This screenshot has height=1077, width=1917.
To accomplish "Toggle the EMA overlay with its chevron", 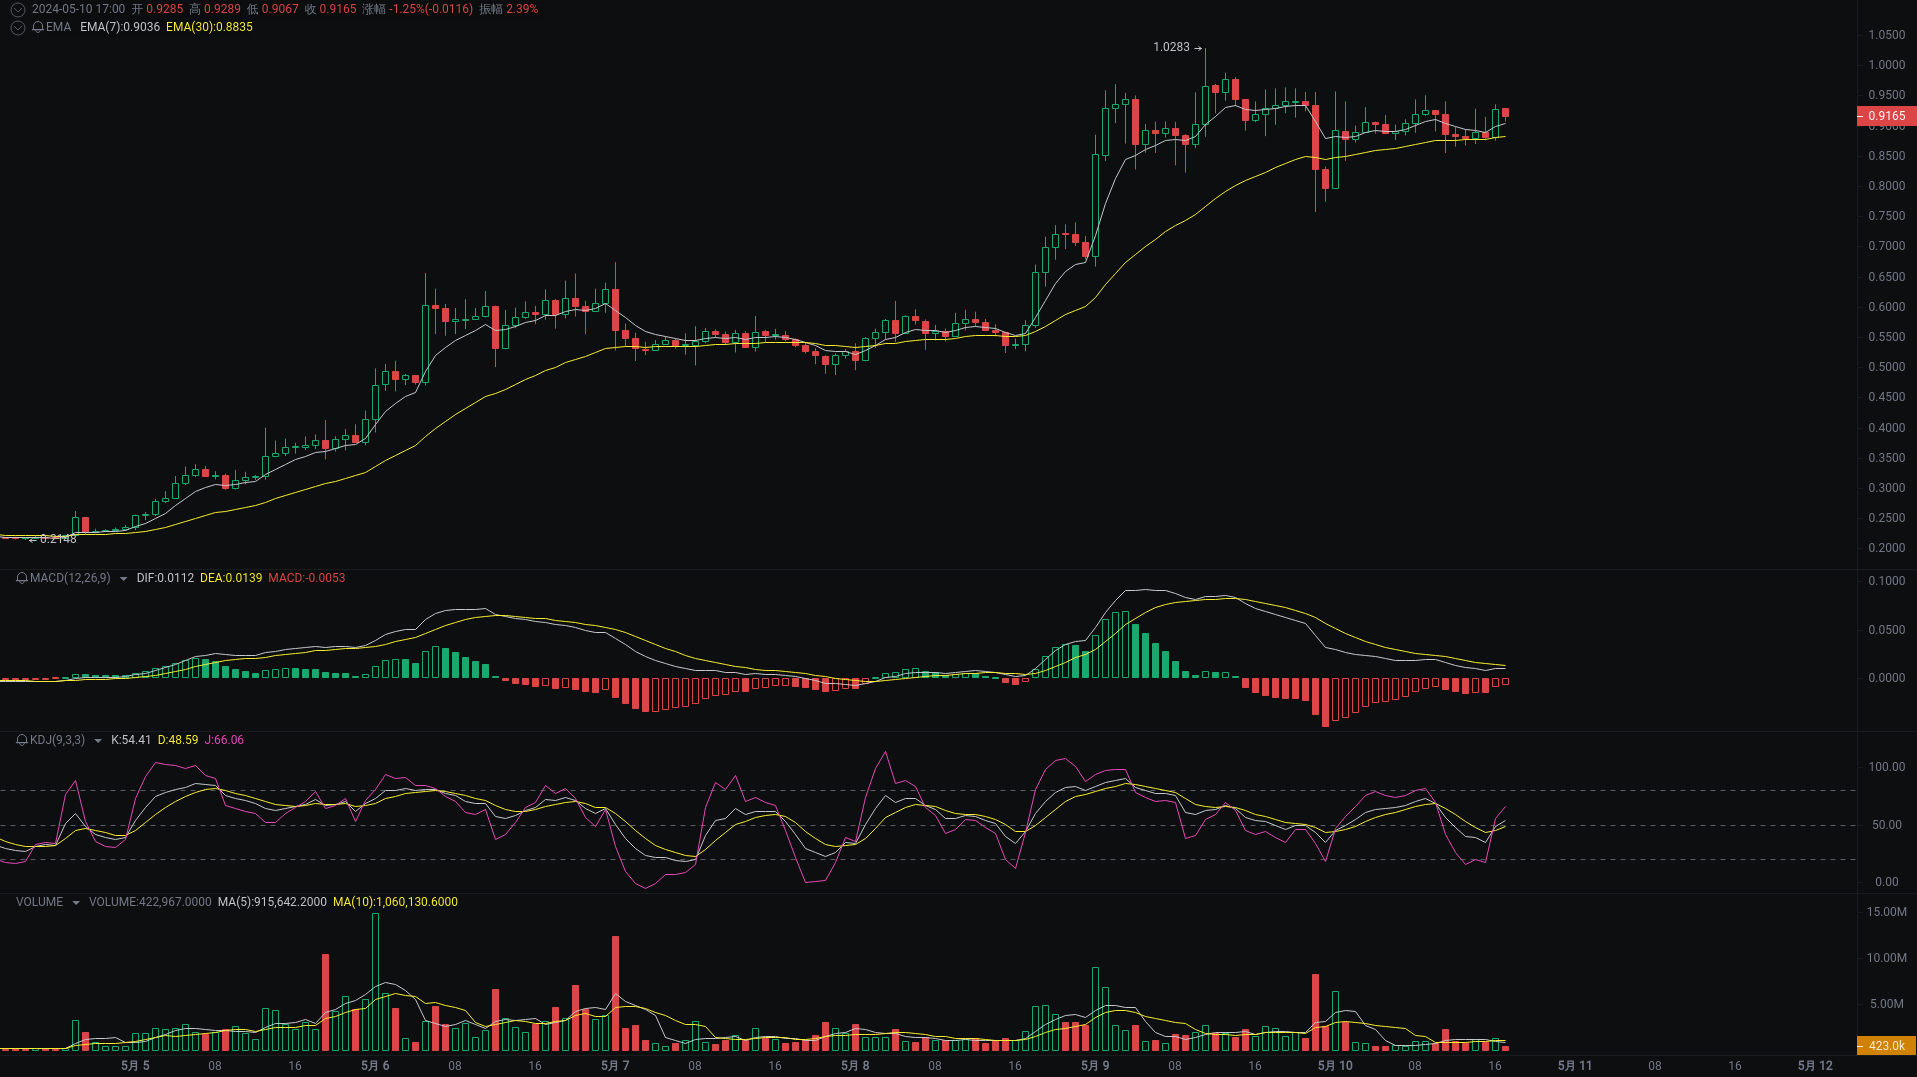I will [17, 27].
